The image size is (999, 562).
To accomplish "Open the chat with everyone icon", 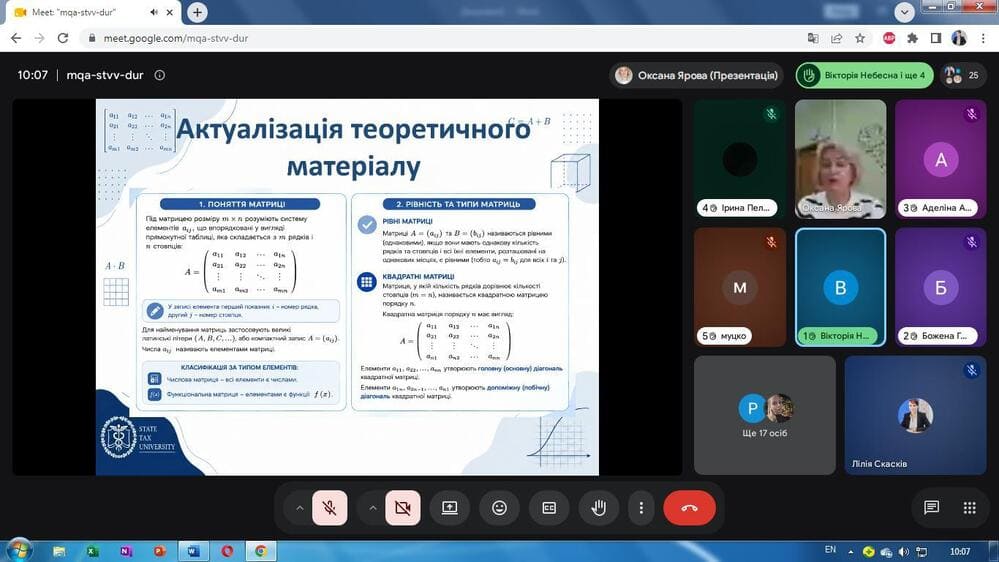I will coord(931,508).
